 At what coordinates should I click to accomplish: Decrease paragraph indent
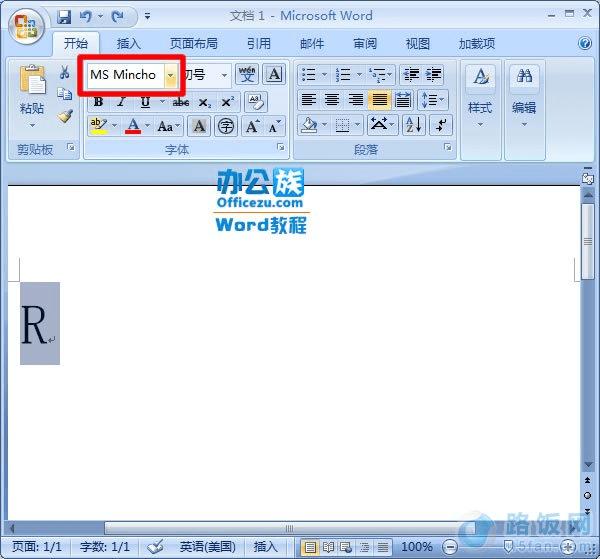[411, 74]
